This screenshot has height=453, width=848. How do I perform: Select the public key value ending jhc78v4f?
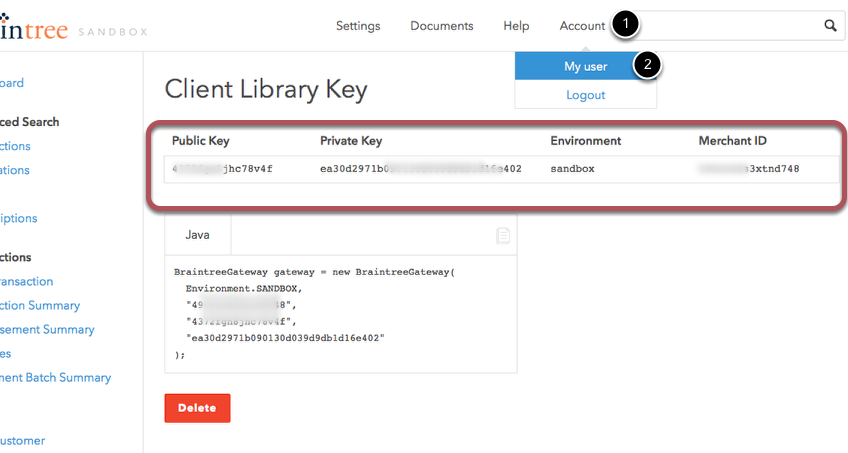coord(222,169)
